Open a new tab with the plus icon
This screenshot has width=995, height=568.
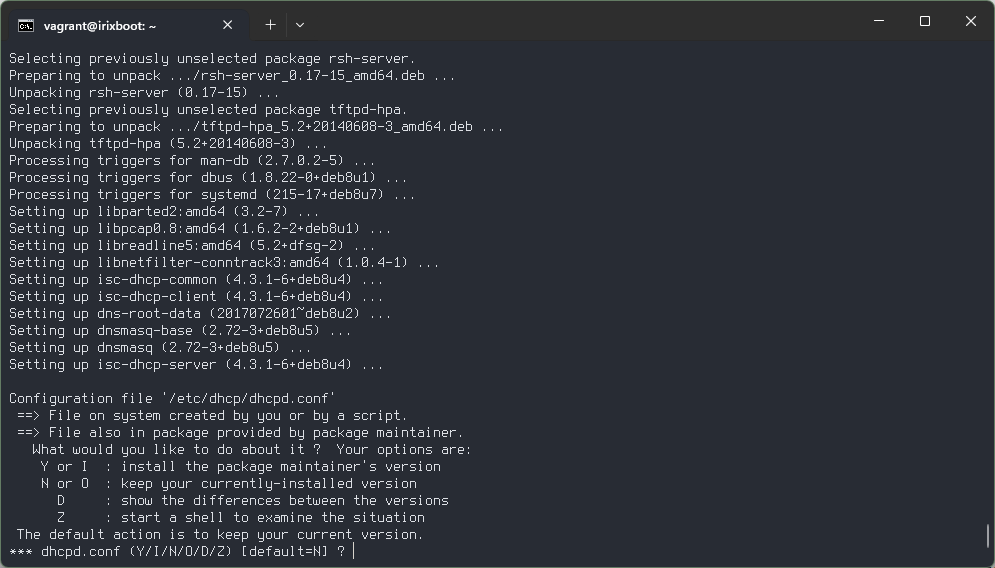pyautogui.click(x=270, y=25)
